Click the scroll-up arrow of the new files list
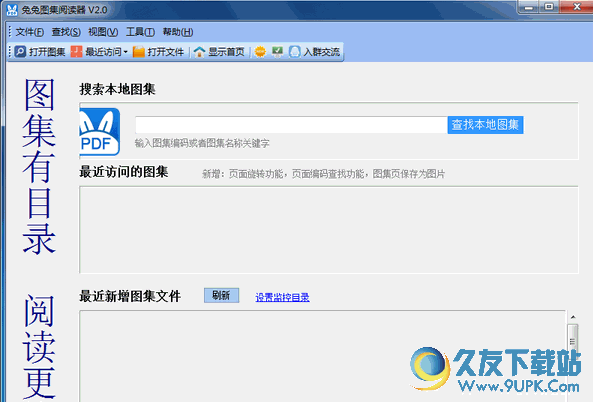593x402 pixels. click(573, 317)
